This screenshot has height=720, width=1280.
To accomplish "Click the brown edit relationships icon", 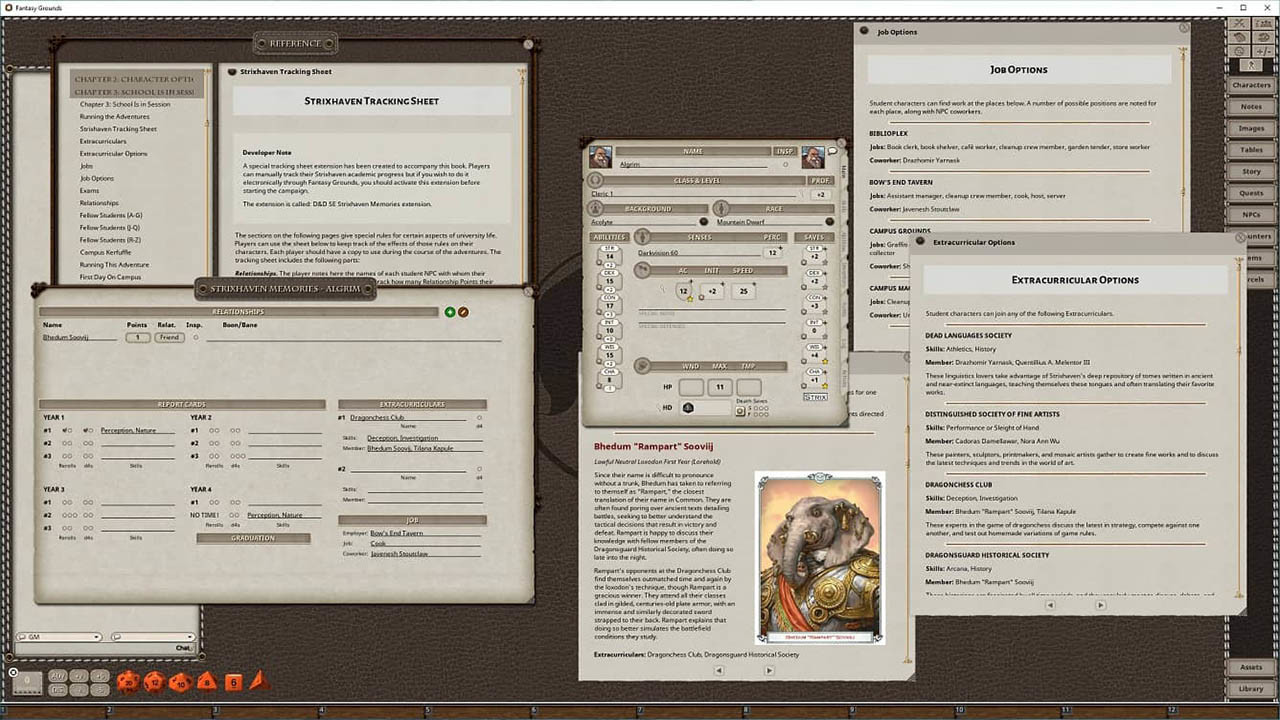I will (463, 312).
